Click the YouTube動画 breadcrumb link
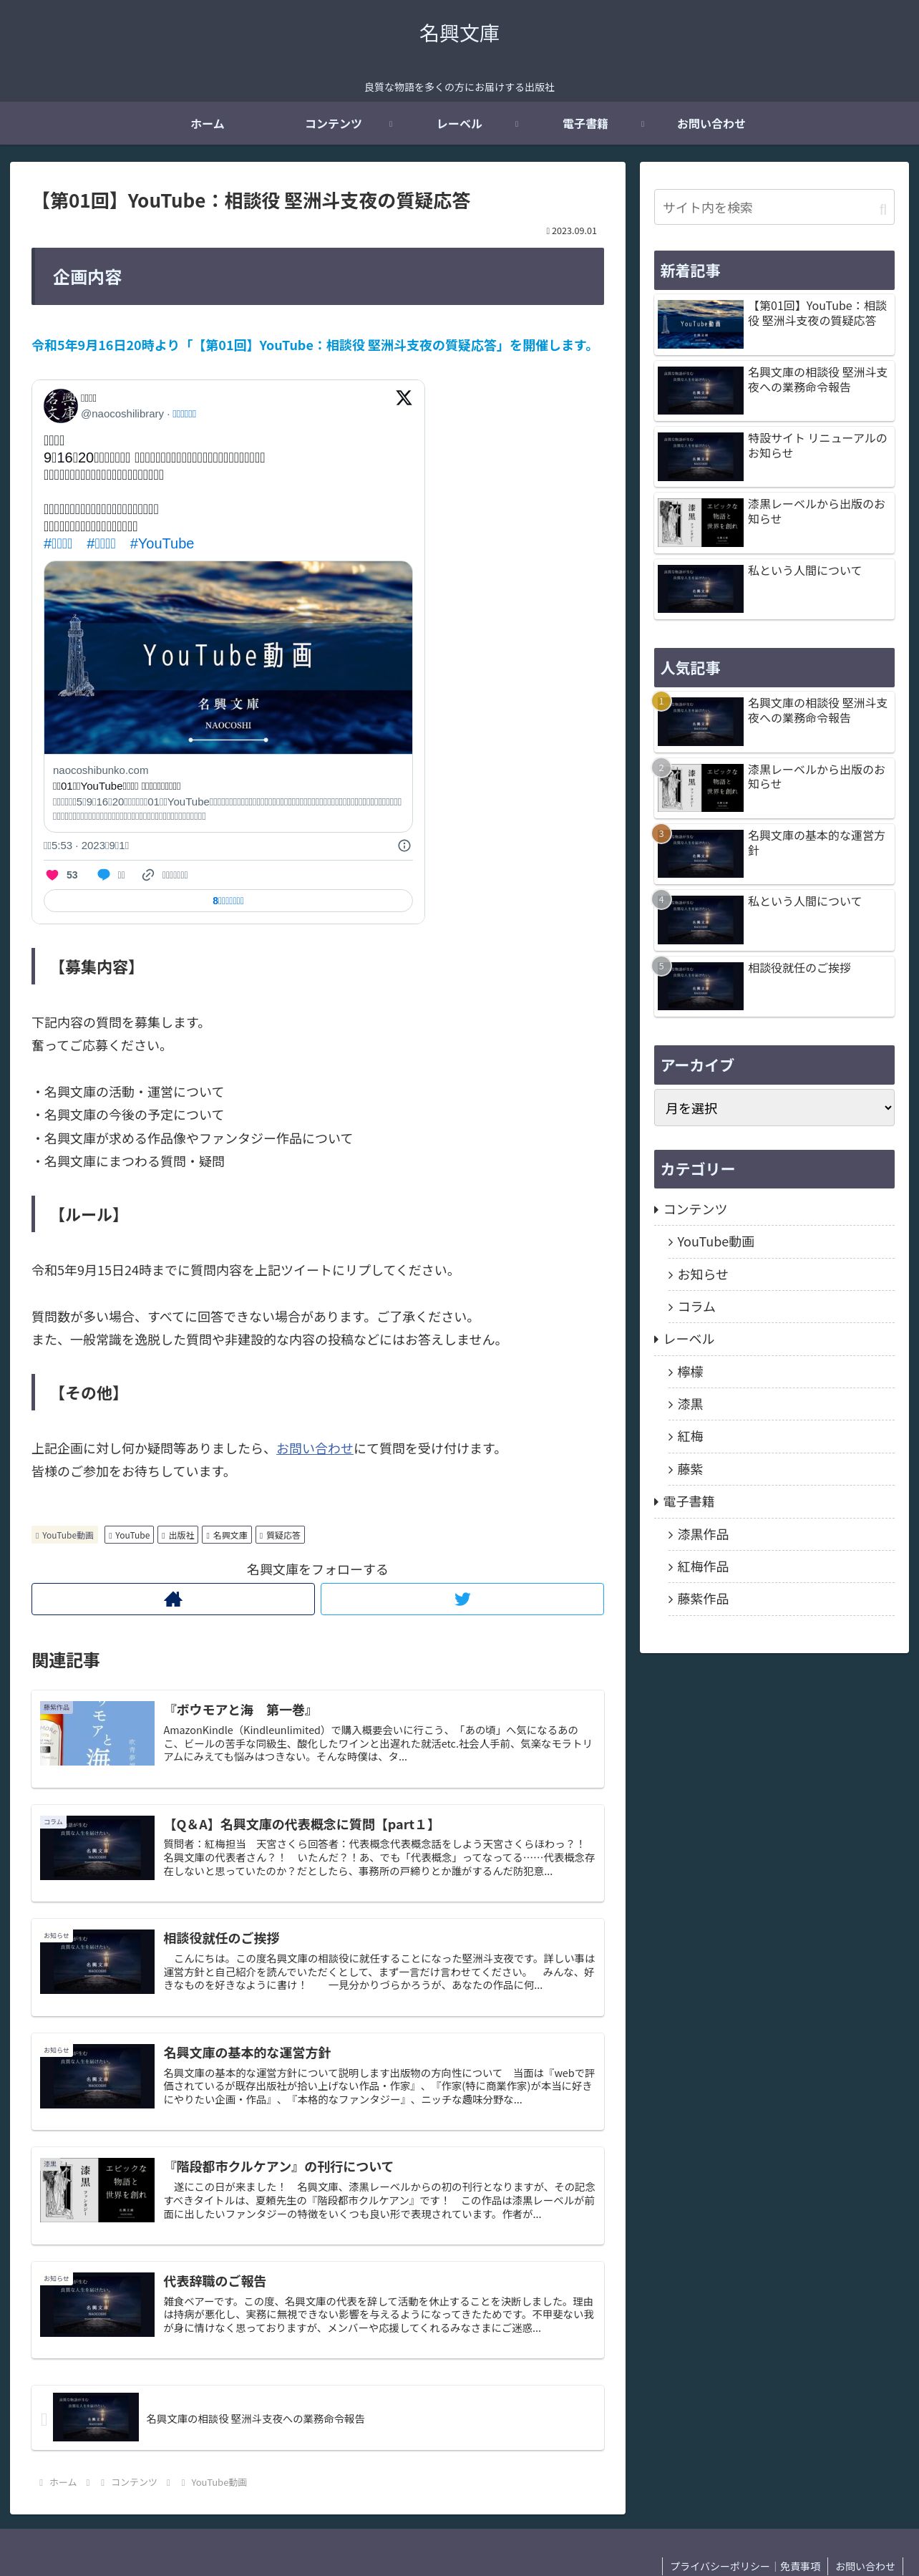Screen dimensions: 919x2576 pyautogui.click(x=218, y=2482)
